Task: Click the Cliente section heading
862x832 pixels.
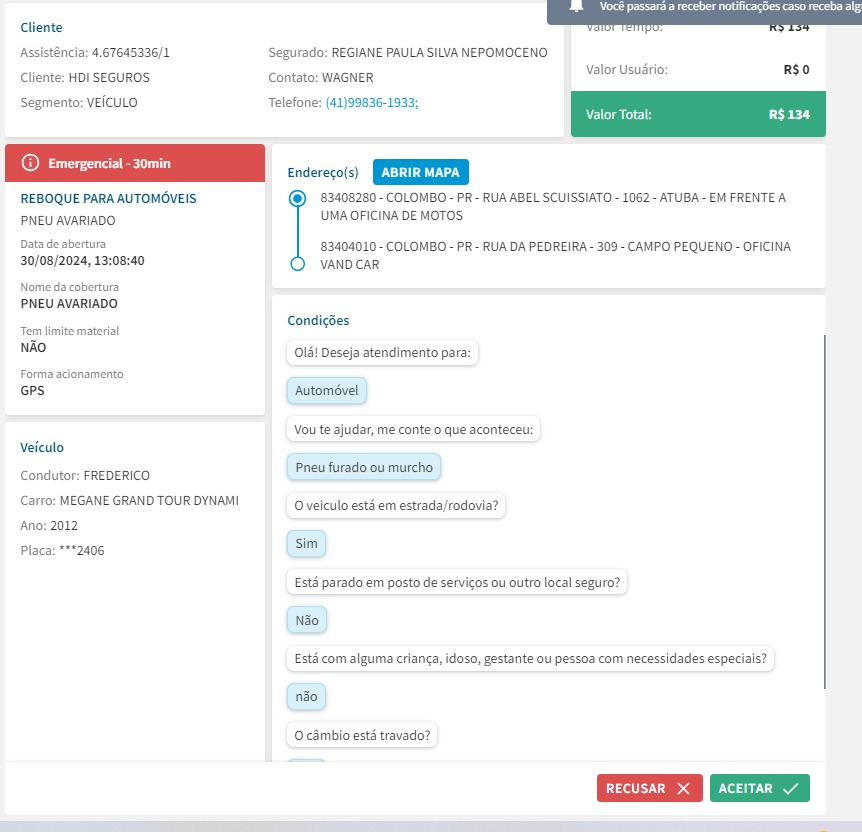Action: pos(41,27)
